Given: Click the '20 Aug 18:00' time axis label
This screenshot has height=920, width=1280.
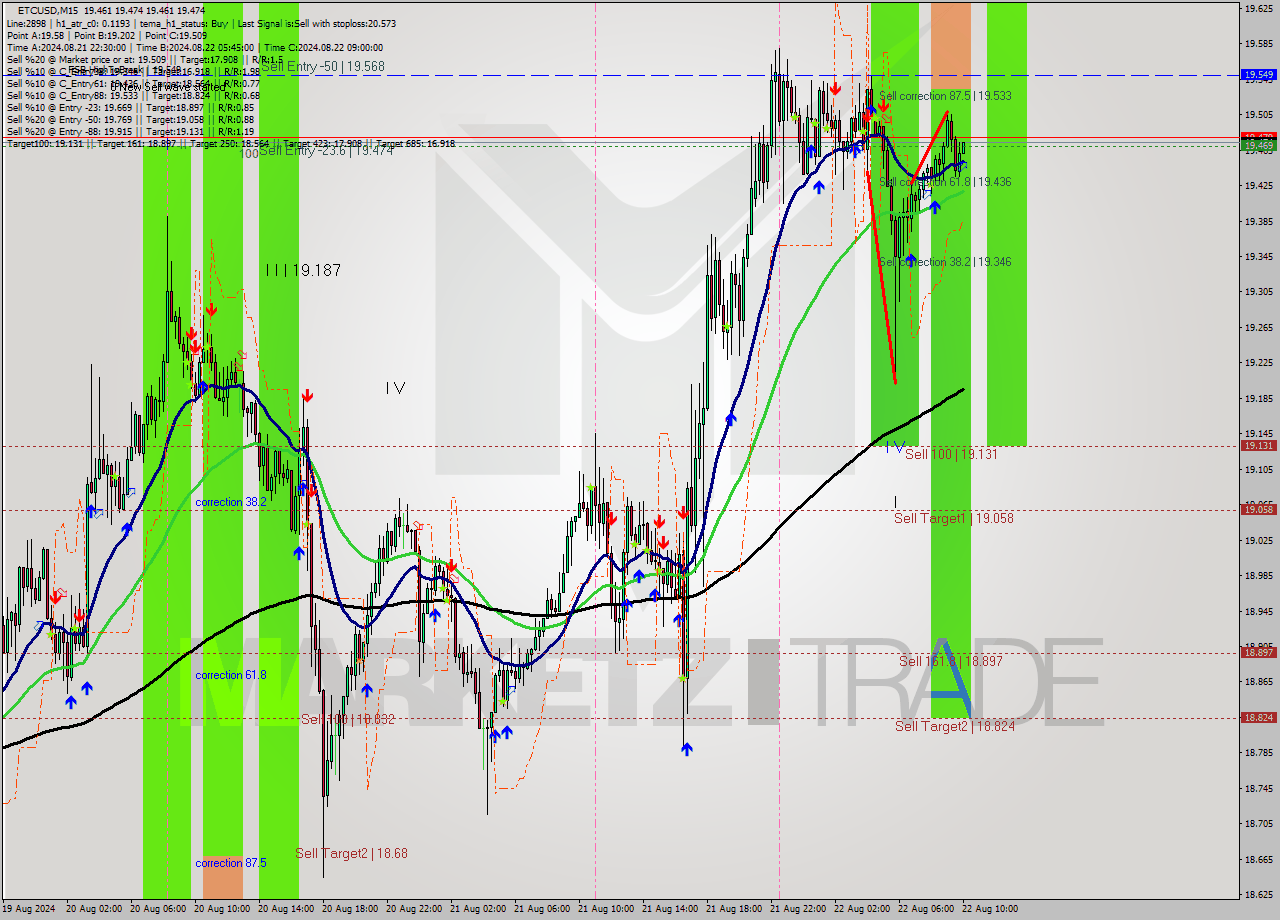Looking at the screenshot, I should pyautogui.click(x=350, y=909).
